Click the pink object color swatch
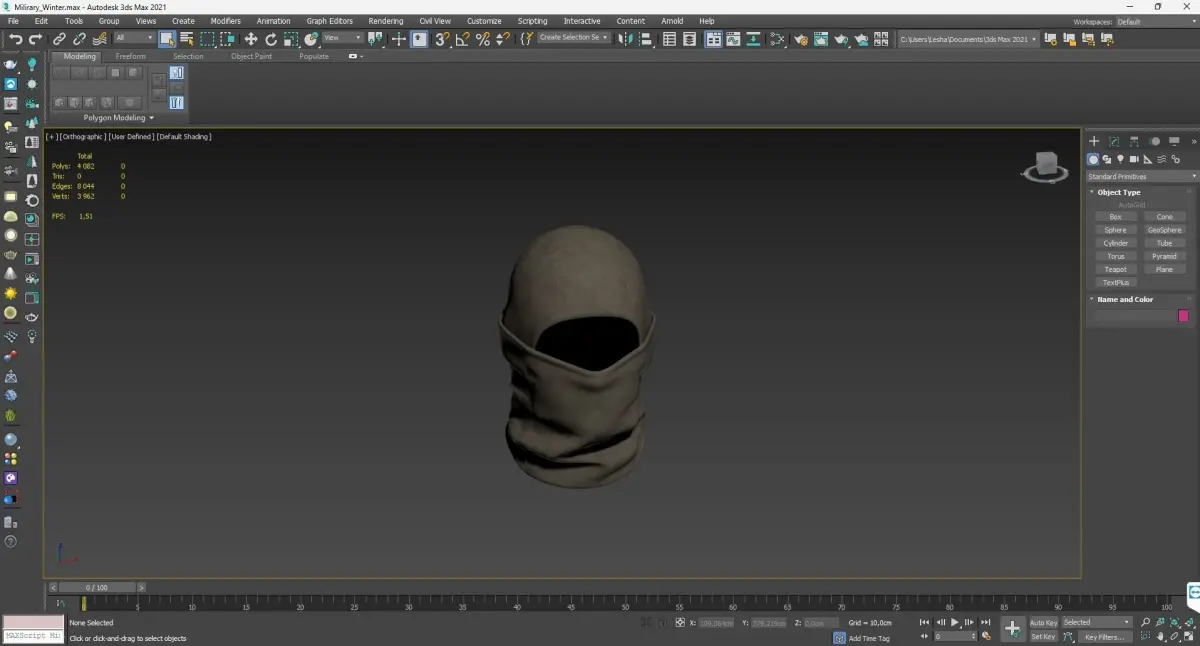Screen dimensions: 1200x646 tap(1183, 316)
